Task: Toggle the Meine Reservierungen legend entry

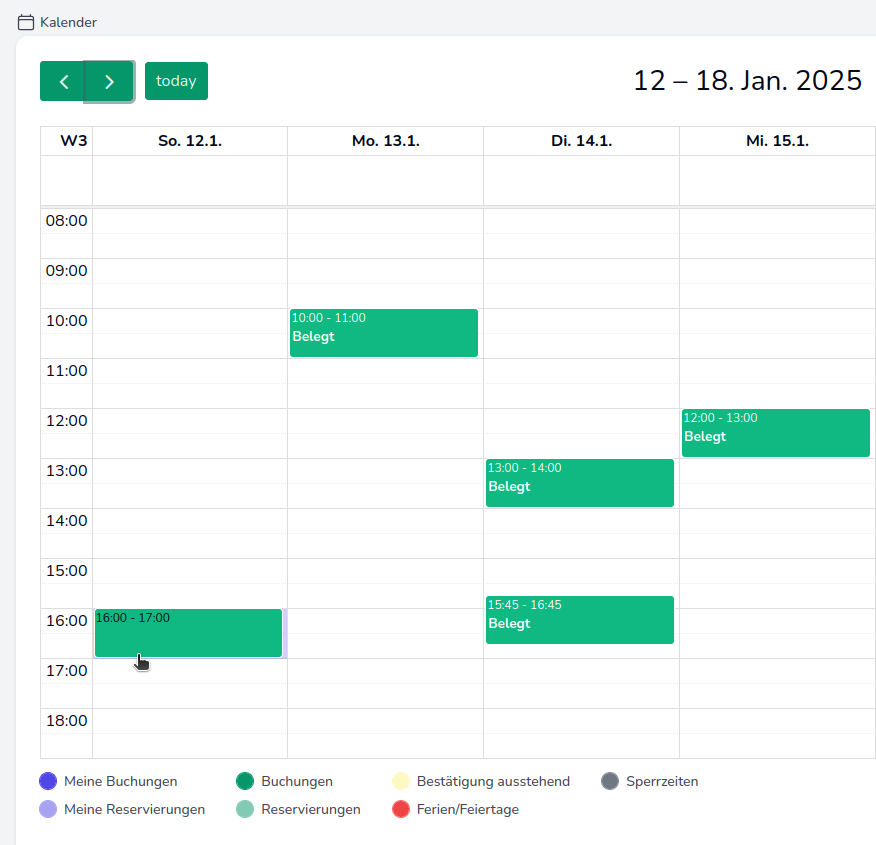Action: [123, 810]
